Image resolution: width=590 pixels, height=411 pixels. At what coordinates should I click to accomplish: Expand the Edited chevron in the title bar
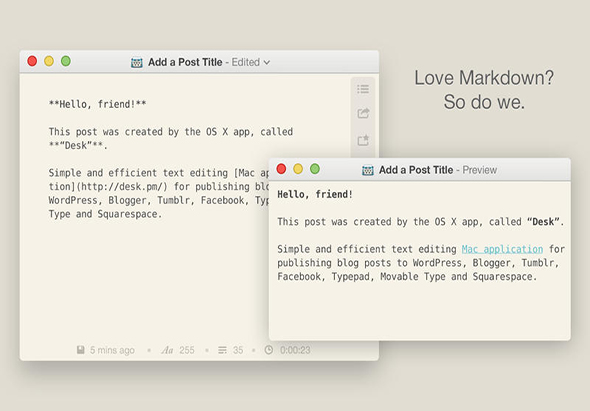click(x=267, y=62)
